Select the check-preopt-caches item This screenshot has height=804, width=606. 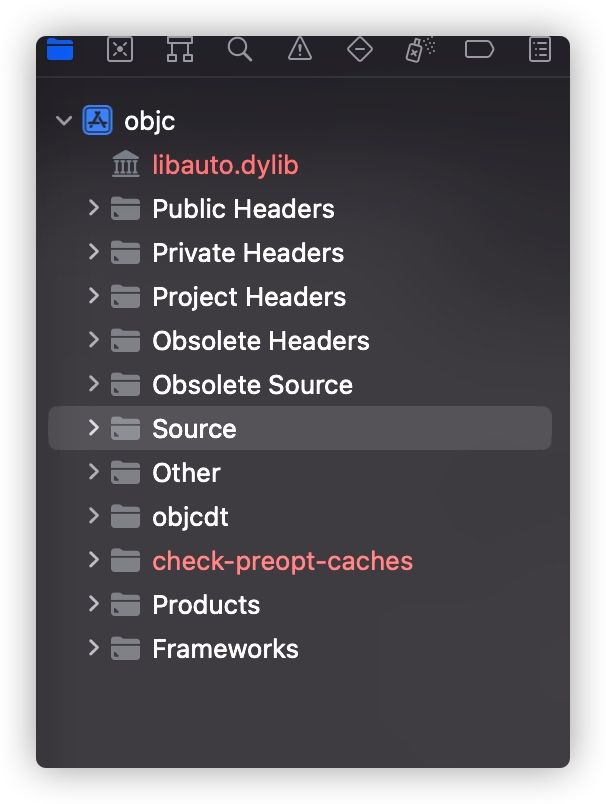[x=282, y=560]
